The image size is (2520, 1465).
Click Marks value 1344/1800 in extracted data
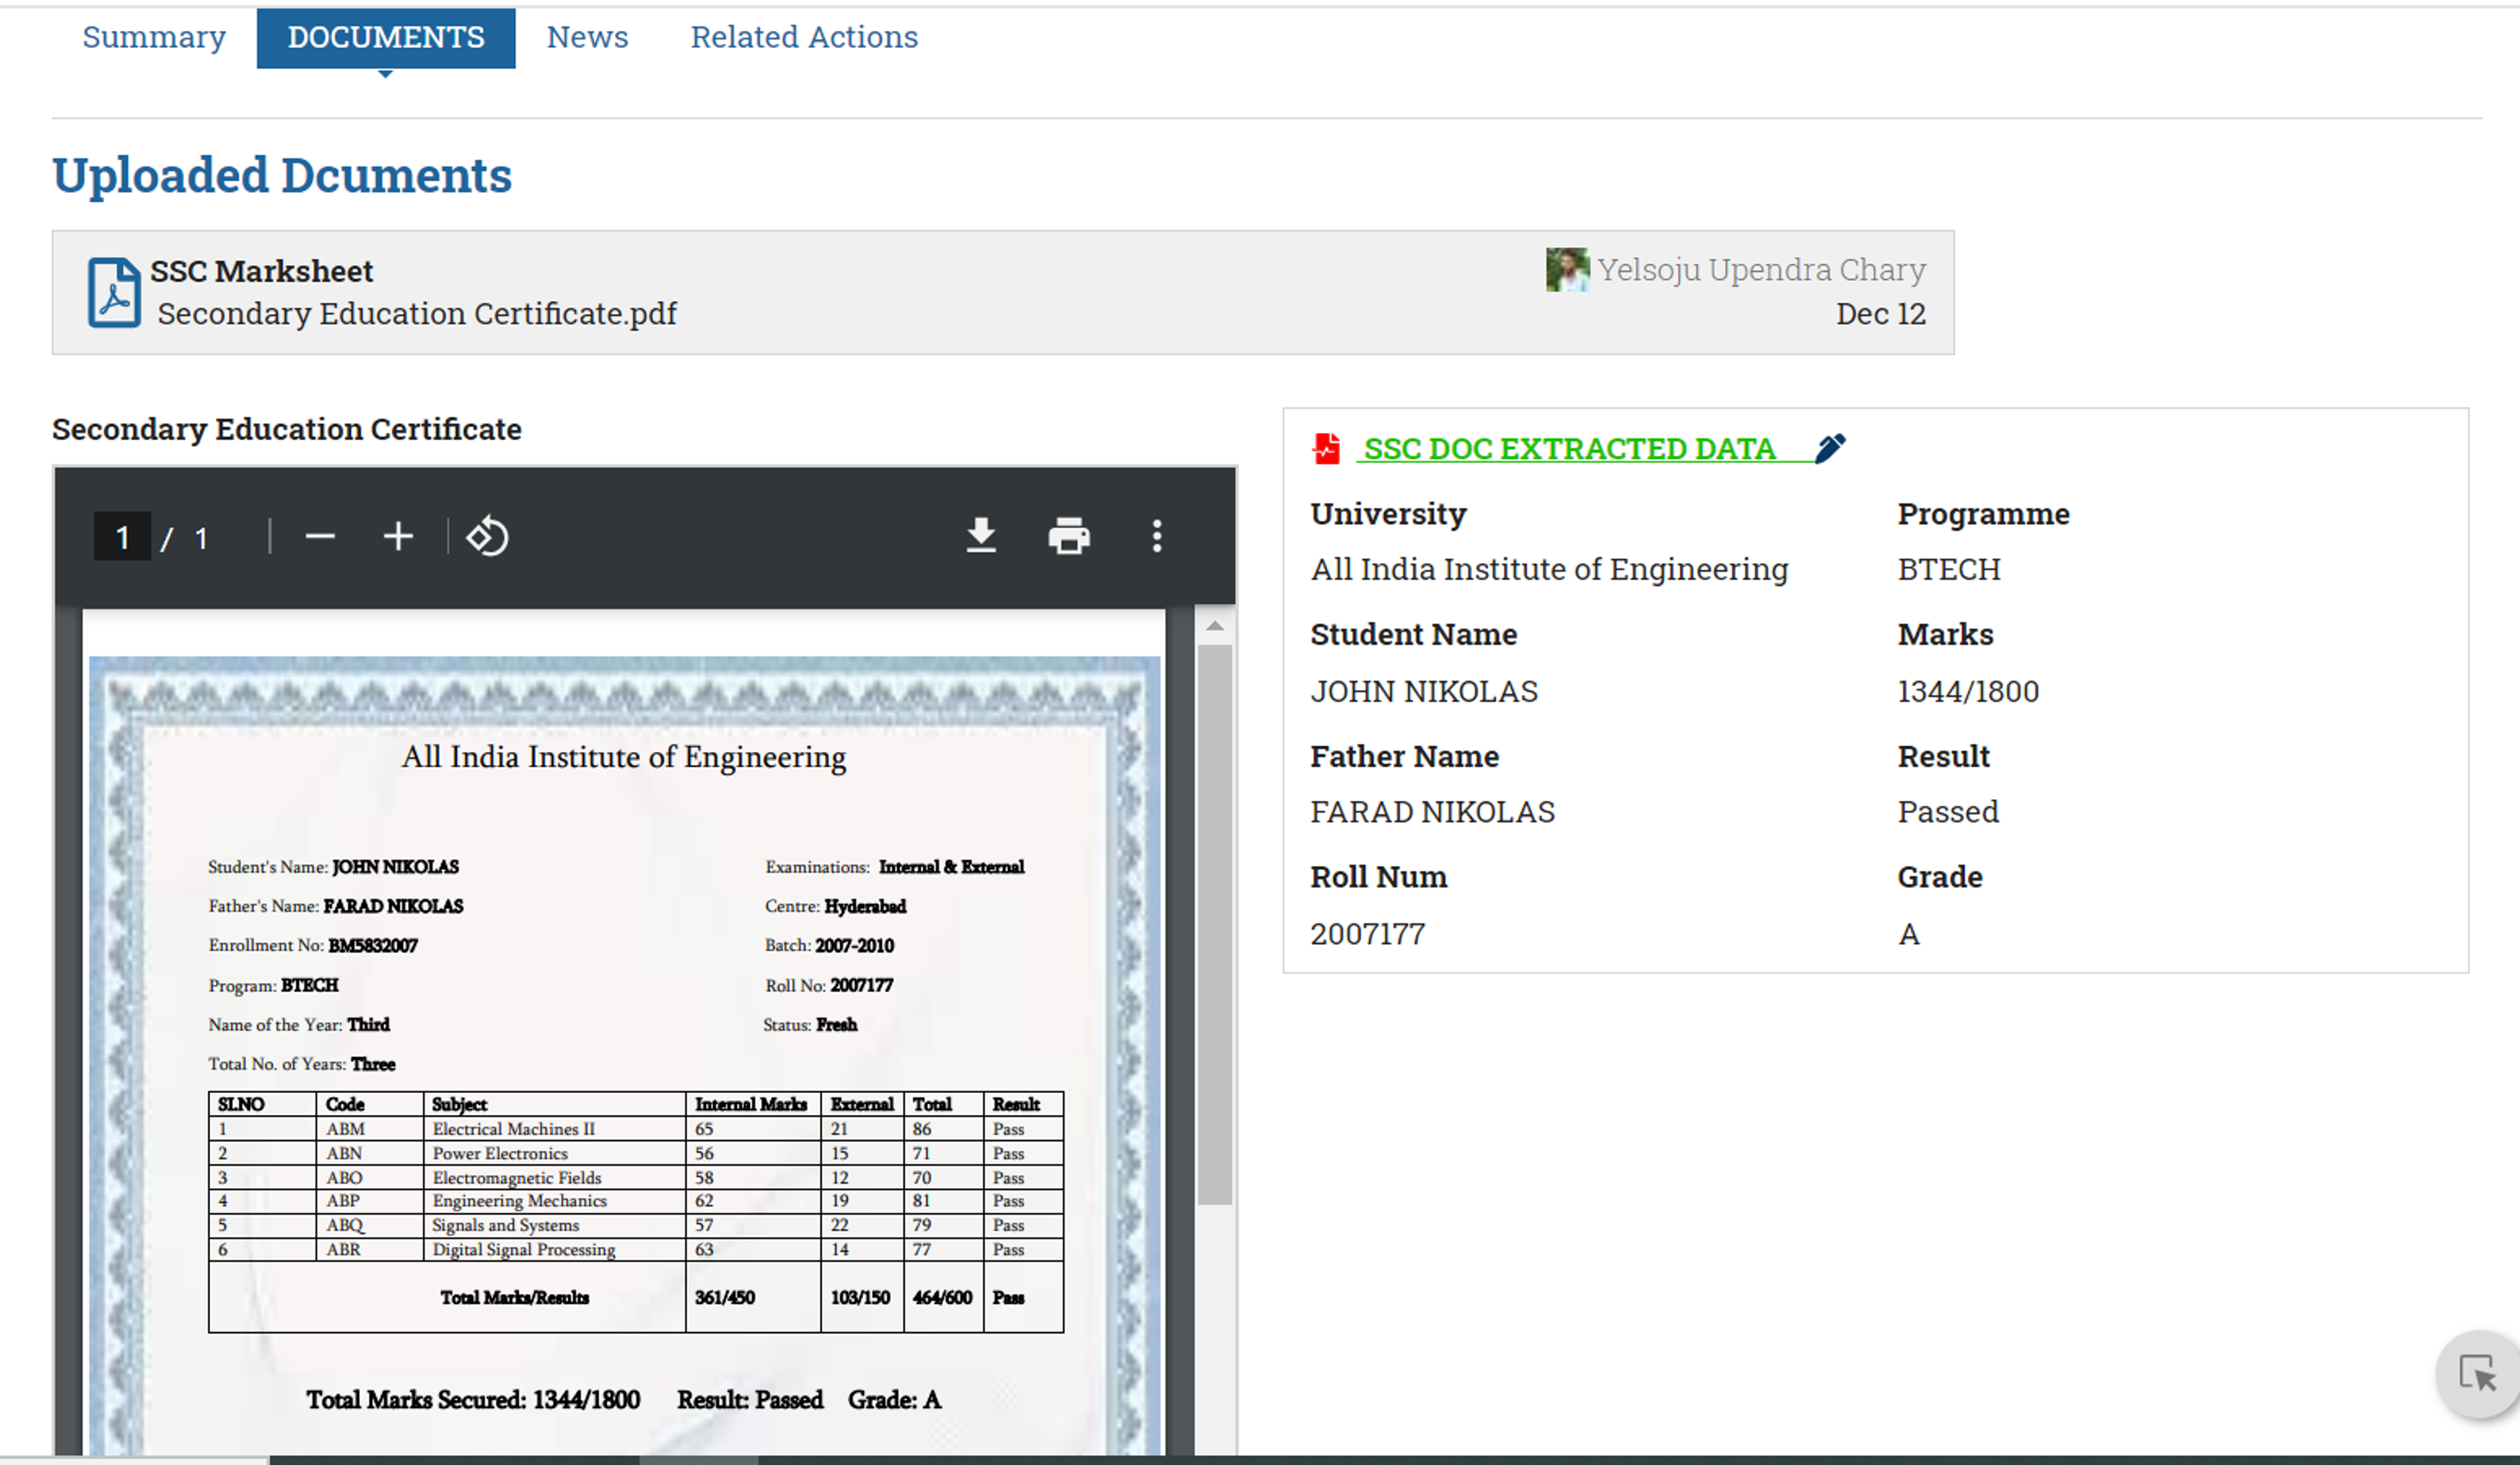coord(1968,691)
